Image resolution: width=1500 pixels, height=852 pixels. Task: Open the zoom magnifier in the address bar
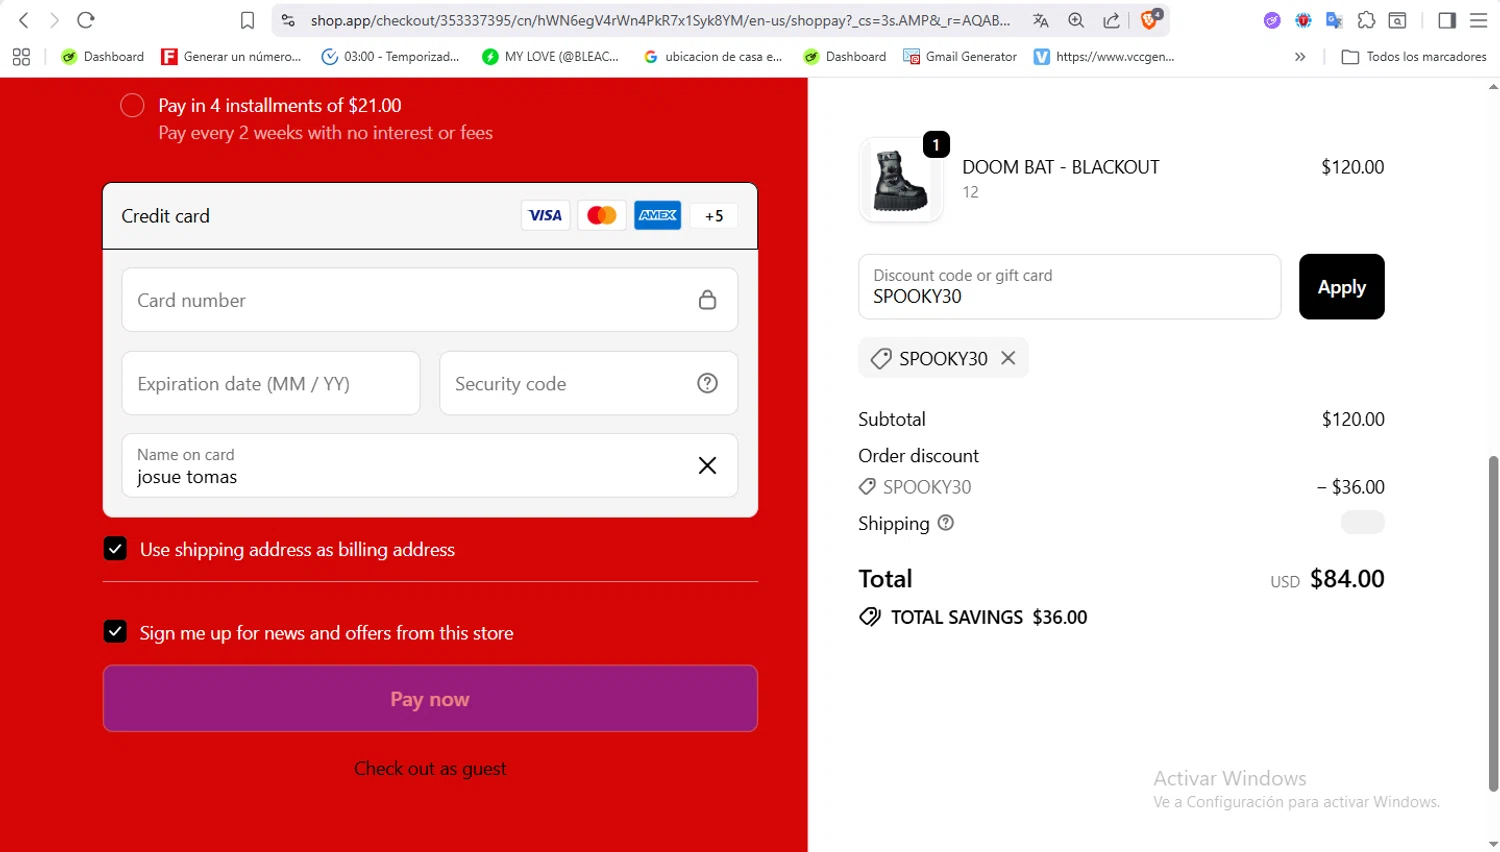1076,20
